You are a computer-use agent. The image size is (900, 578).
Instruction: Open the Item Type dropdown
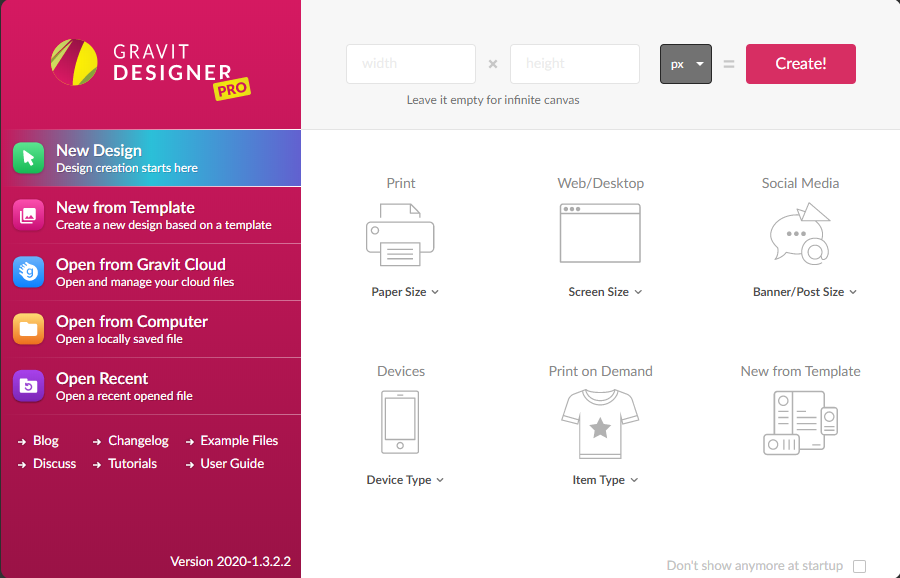point(605,480)
